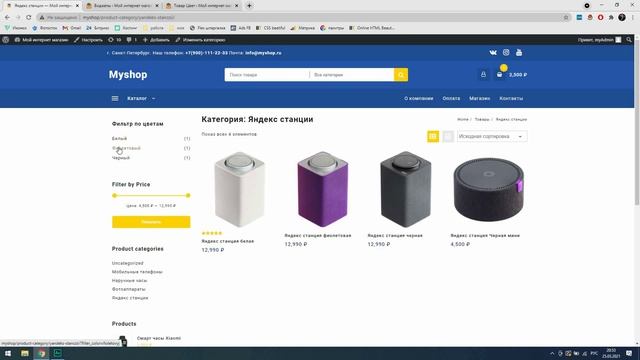Click Изменить категорию in admin bar
The image size is (640, 360).
[x=200, y=40]
